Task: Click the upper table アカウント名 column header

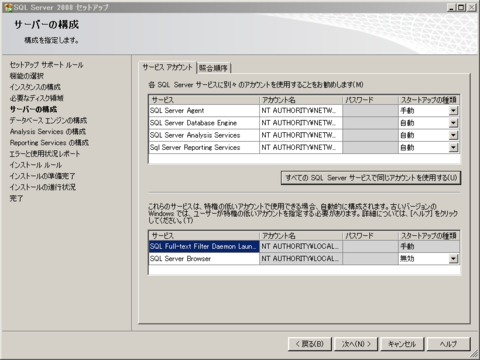Action: point(301,100)
